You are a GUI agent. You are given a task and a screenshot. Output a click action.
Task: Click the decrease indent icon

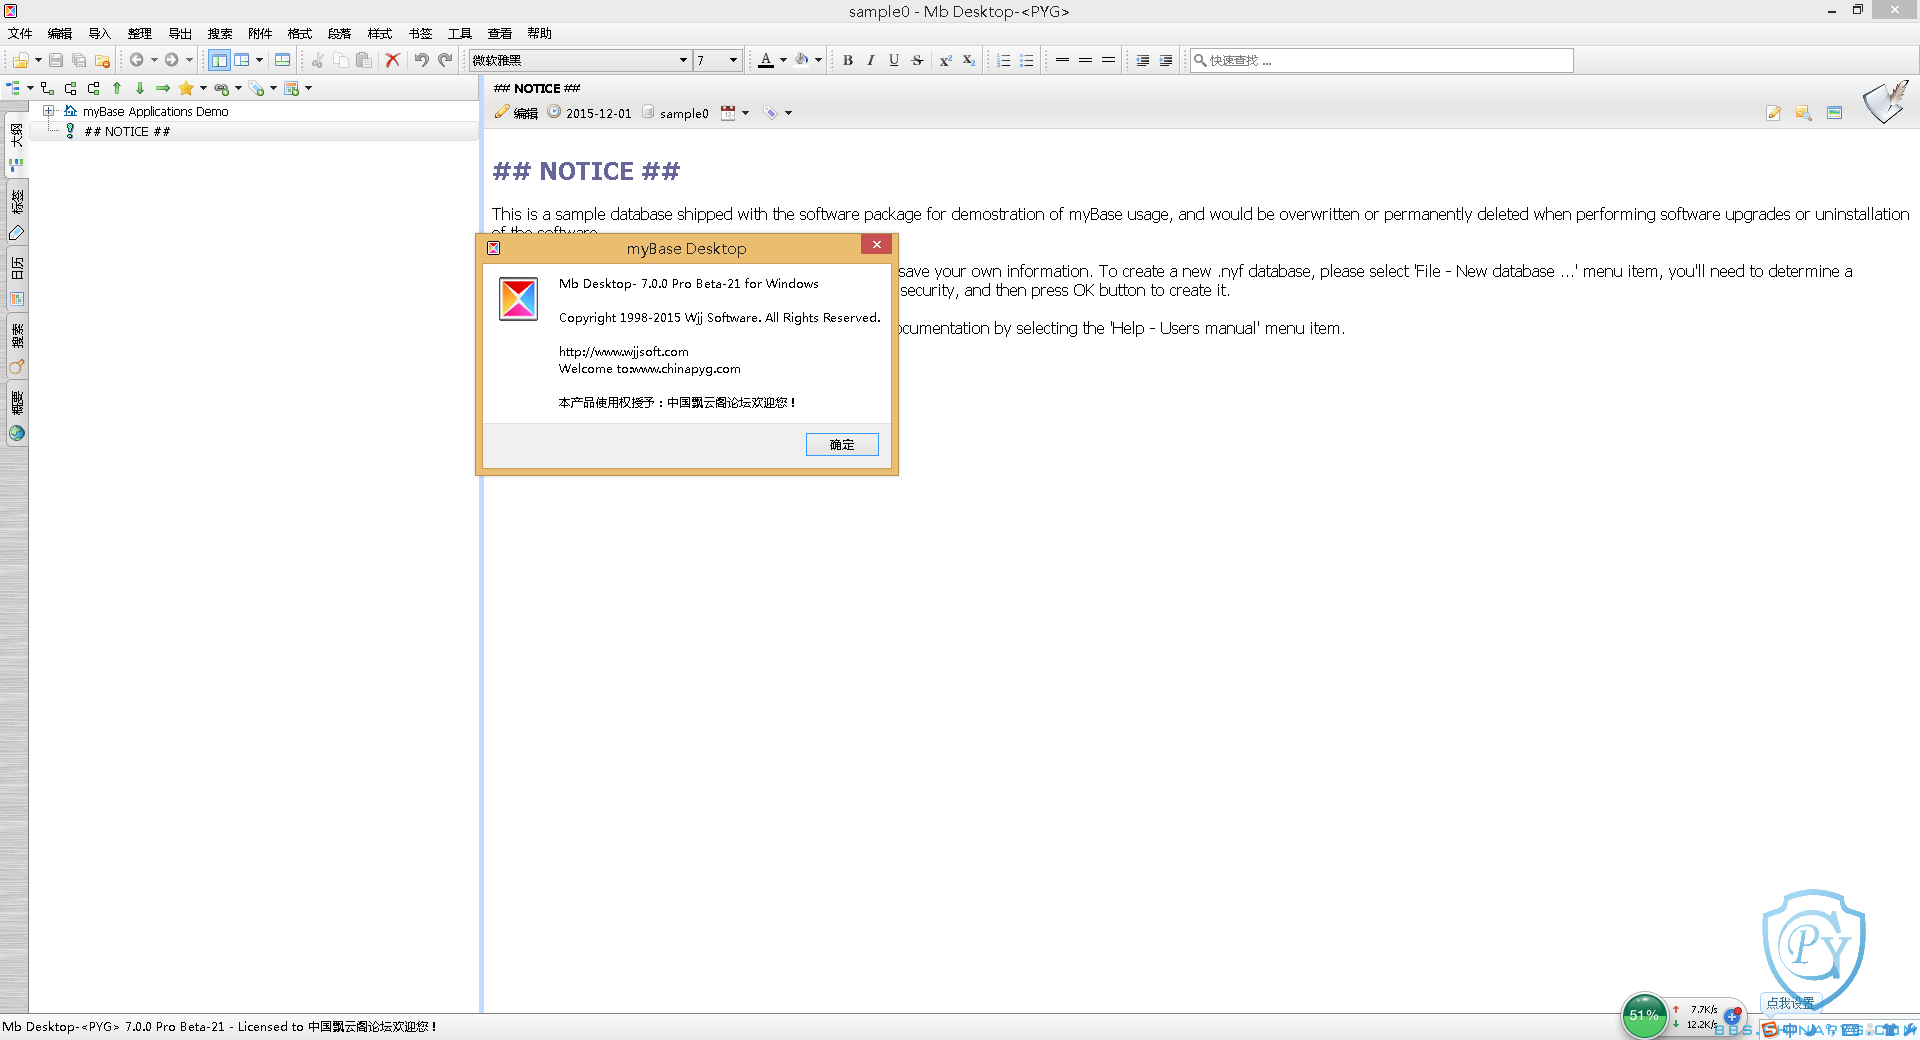pyautogui.click(x=1143, y=60)
